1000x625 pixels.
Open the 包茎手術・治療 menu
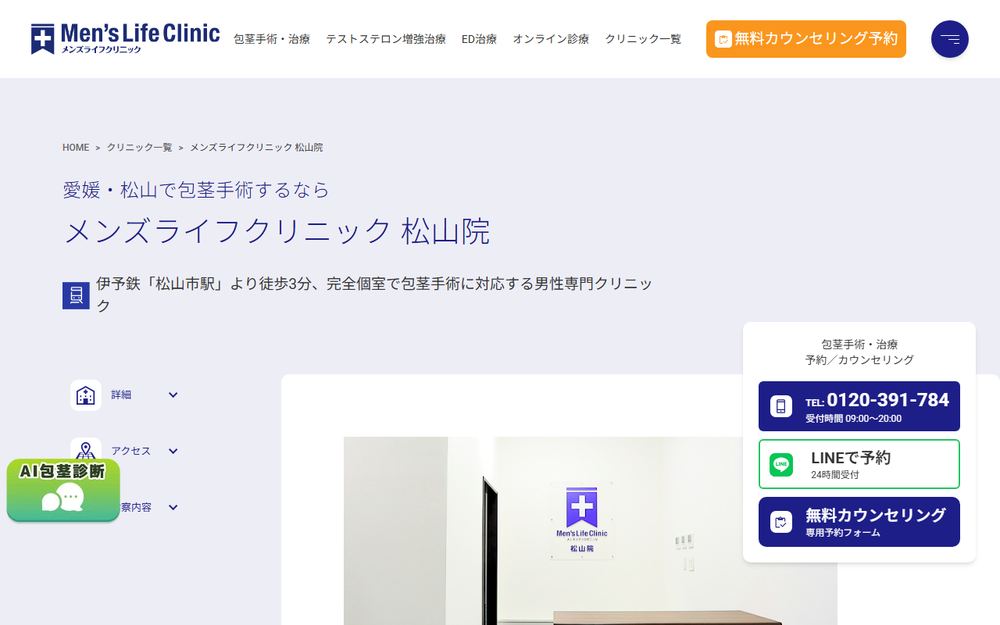[272, 39]
